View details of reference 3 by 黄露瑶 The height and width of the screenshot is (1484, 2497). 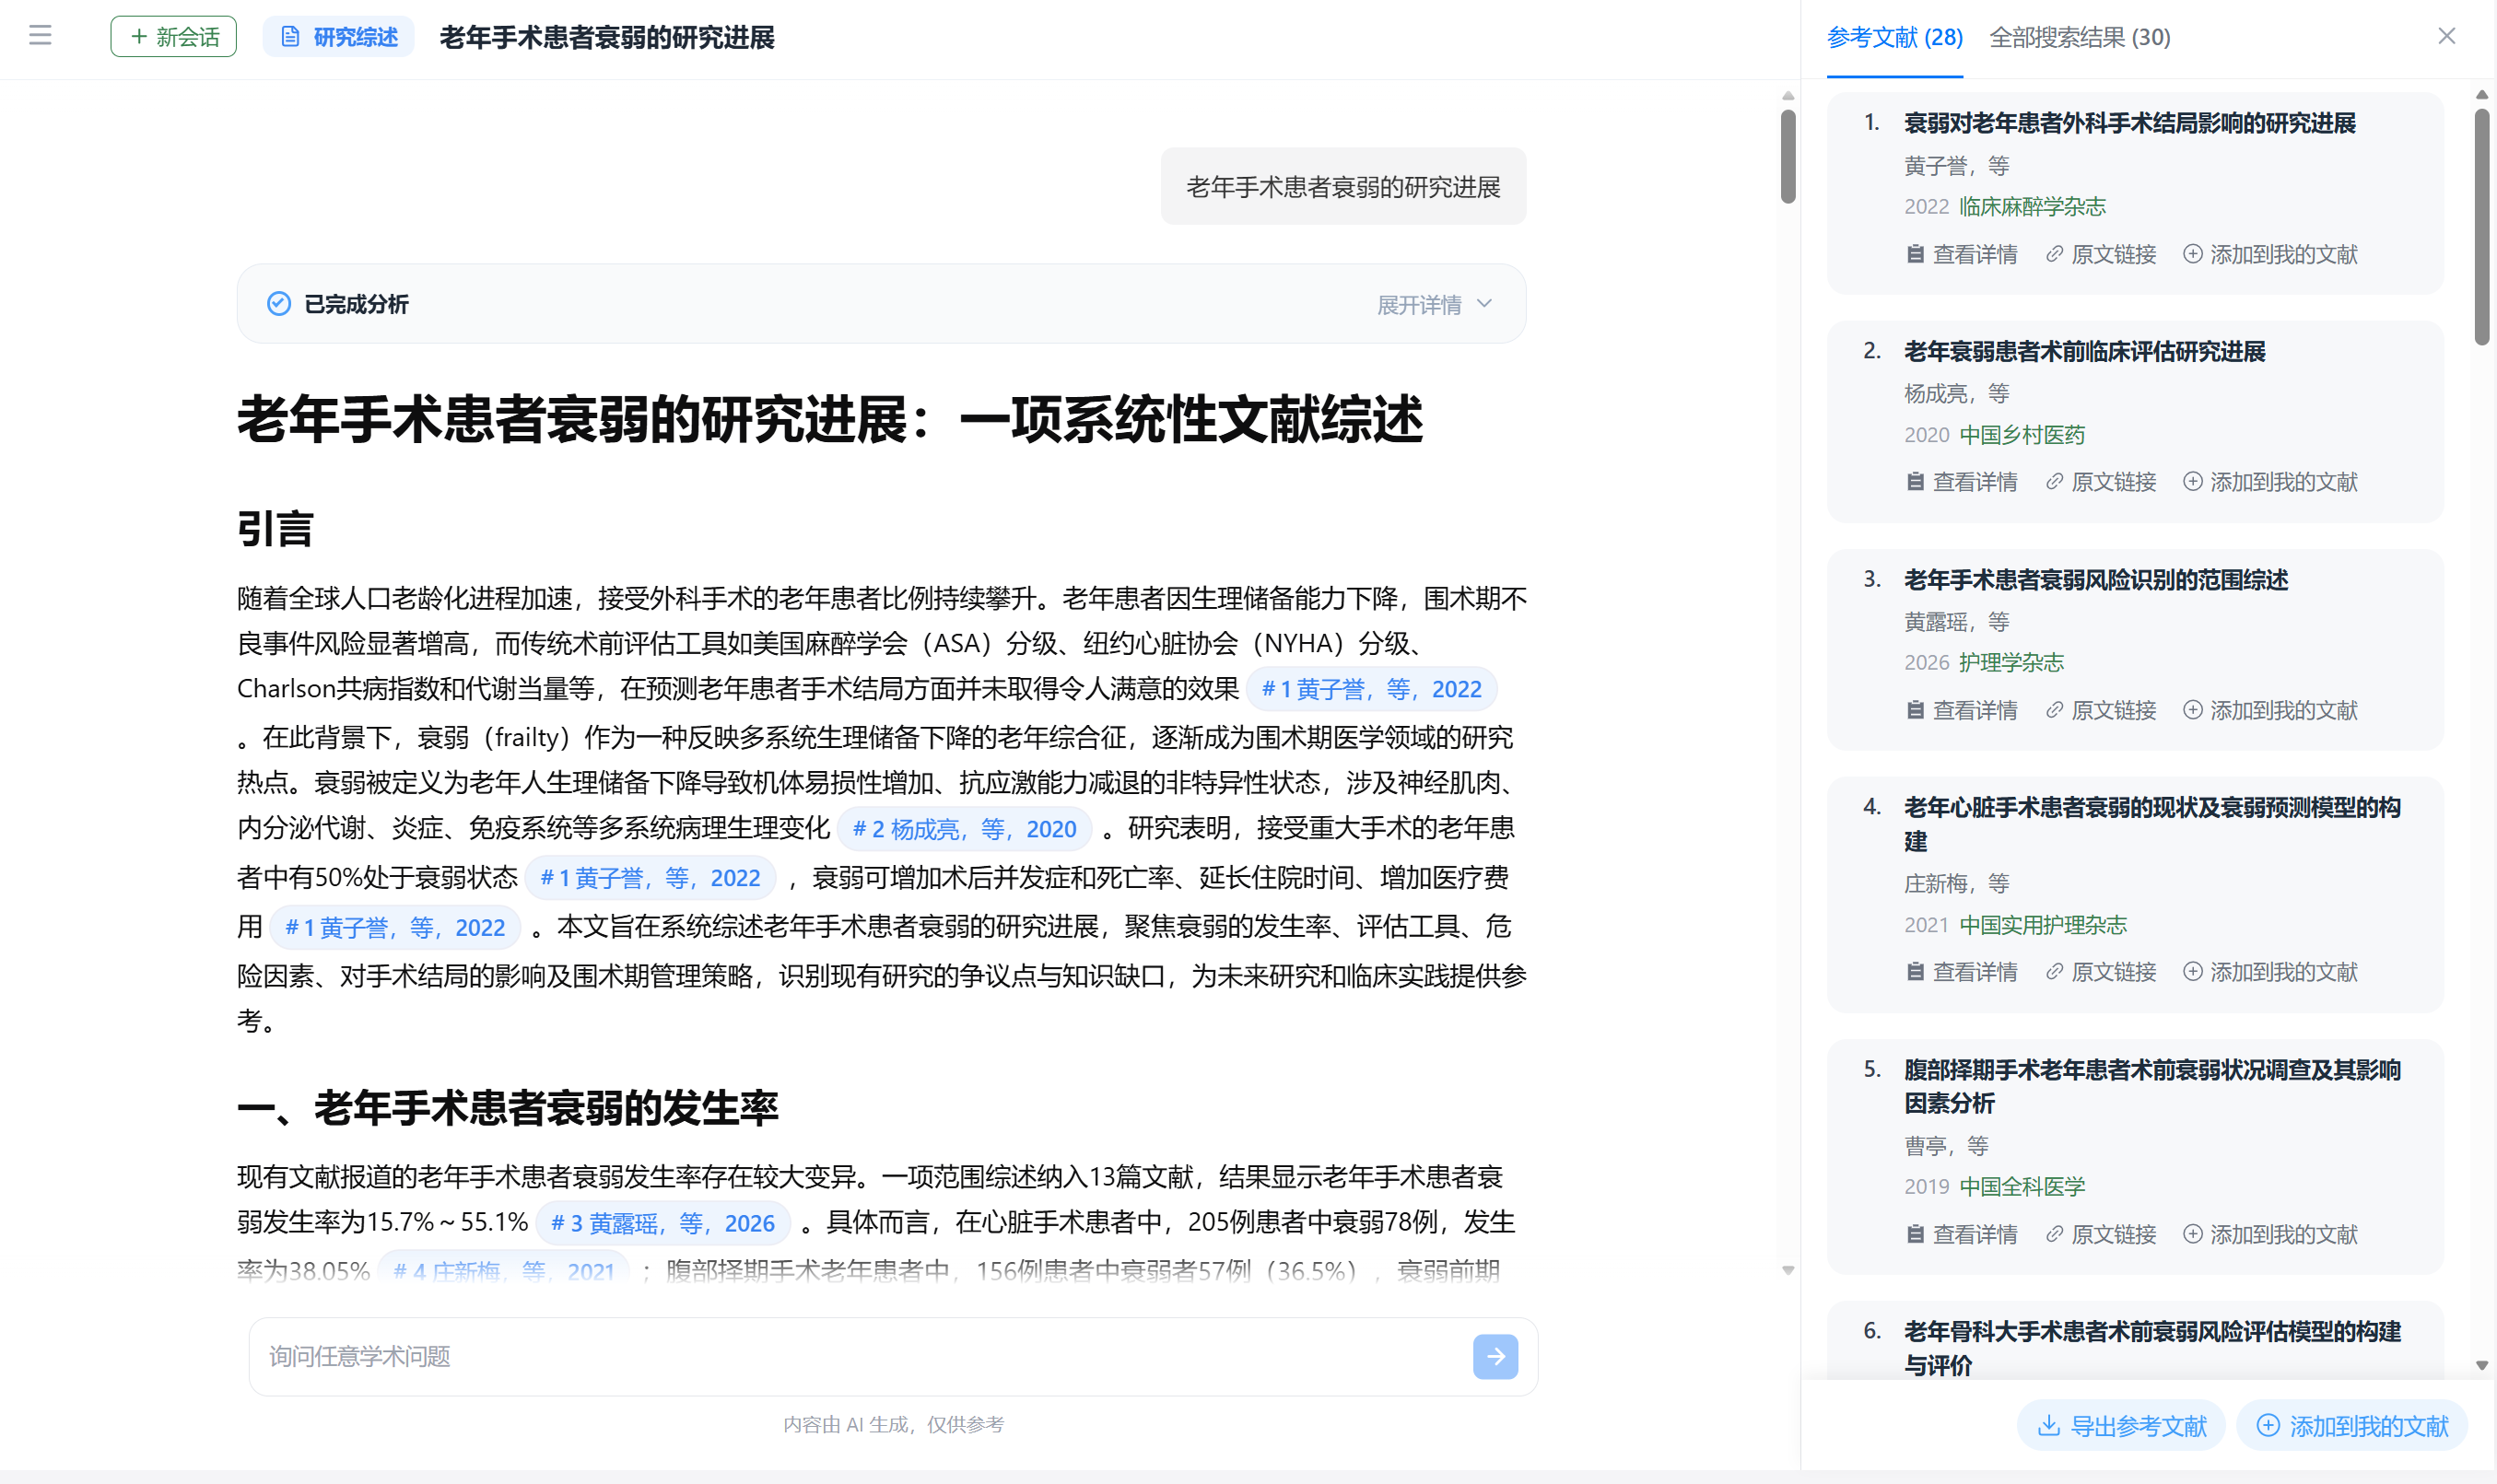point(1961,710)
